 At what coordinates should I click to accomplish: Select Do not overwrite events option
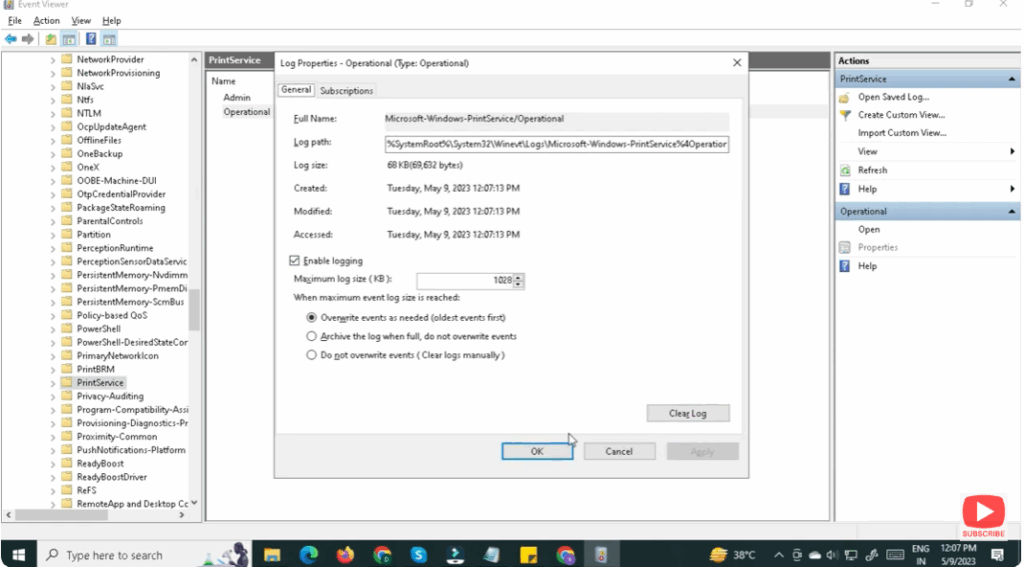(312, 355)
